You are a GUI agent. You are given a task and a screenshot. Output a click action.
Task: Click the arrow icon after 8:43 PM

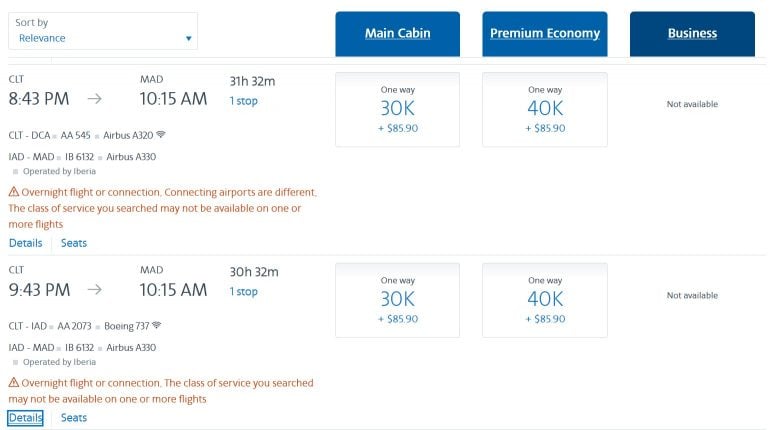click(x=95, y=99)
